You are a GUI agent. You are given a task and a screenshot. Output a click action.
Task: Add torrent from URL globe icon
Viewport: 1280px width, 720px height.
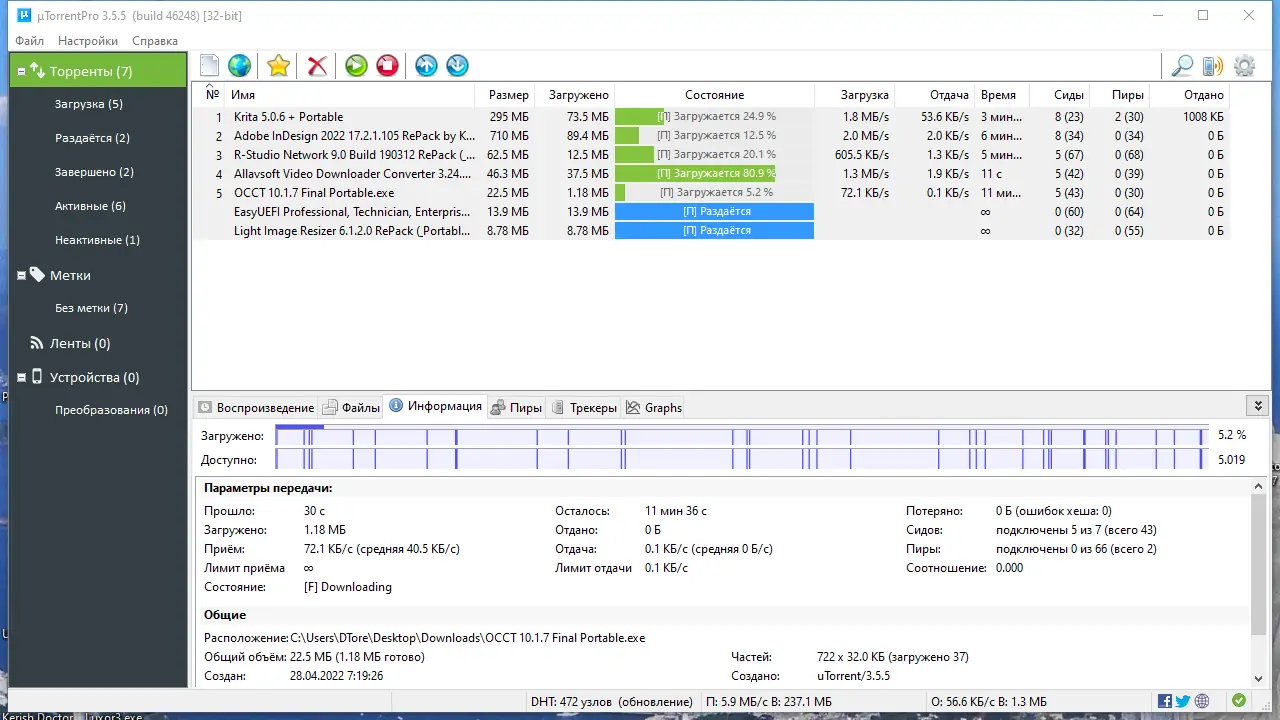tap(239, 66)
